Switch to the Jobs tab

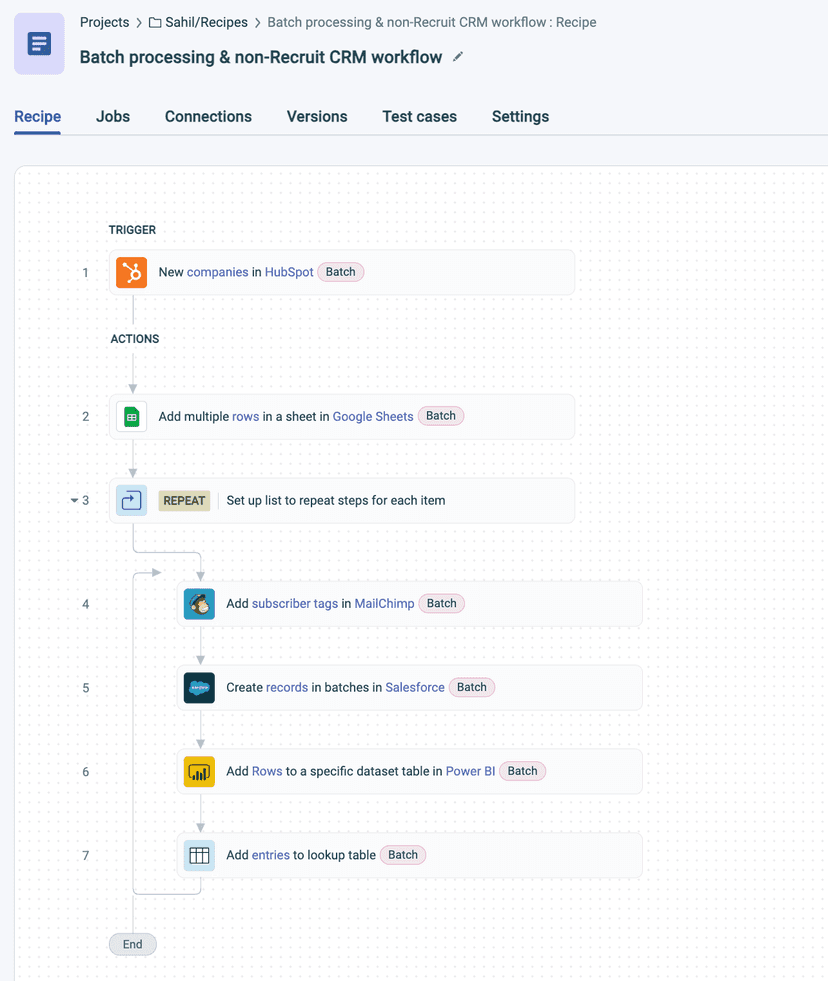coord(112,116)
